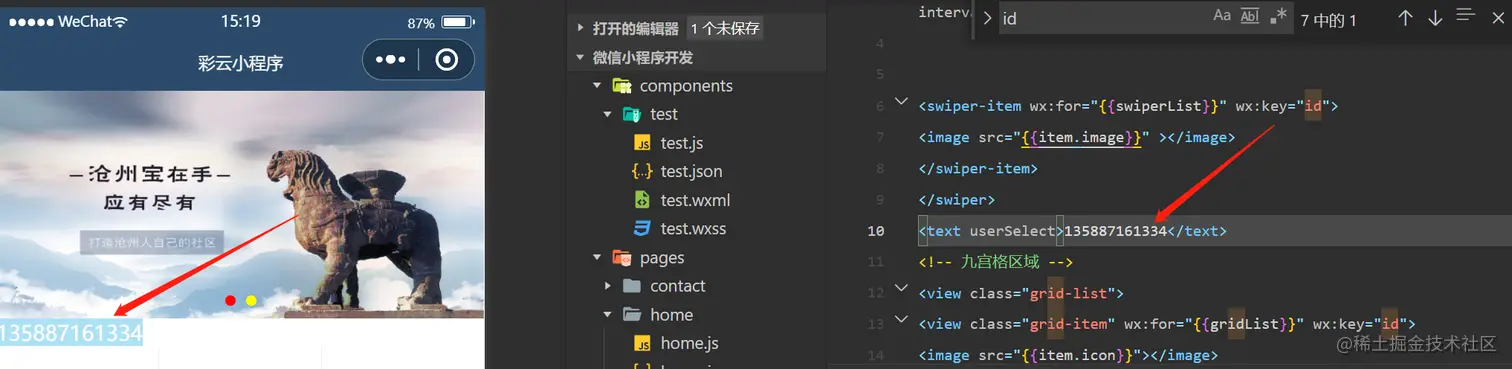The width and height of the screenshot is (1512, 369).
Task: Toggle Use Regular Expression in find widget
Action: pyautogui.click(x=1278, y=16)
